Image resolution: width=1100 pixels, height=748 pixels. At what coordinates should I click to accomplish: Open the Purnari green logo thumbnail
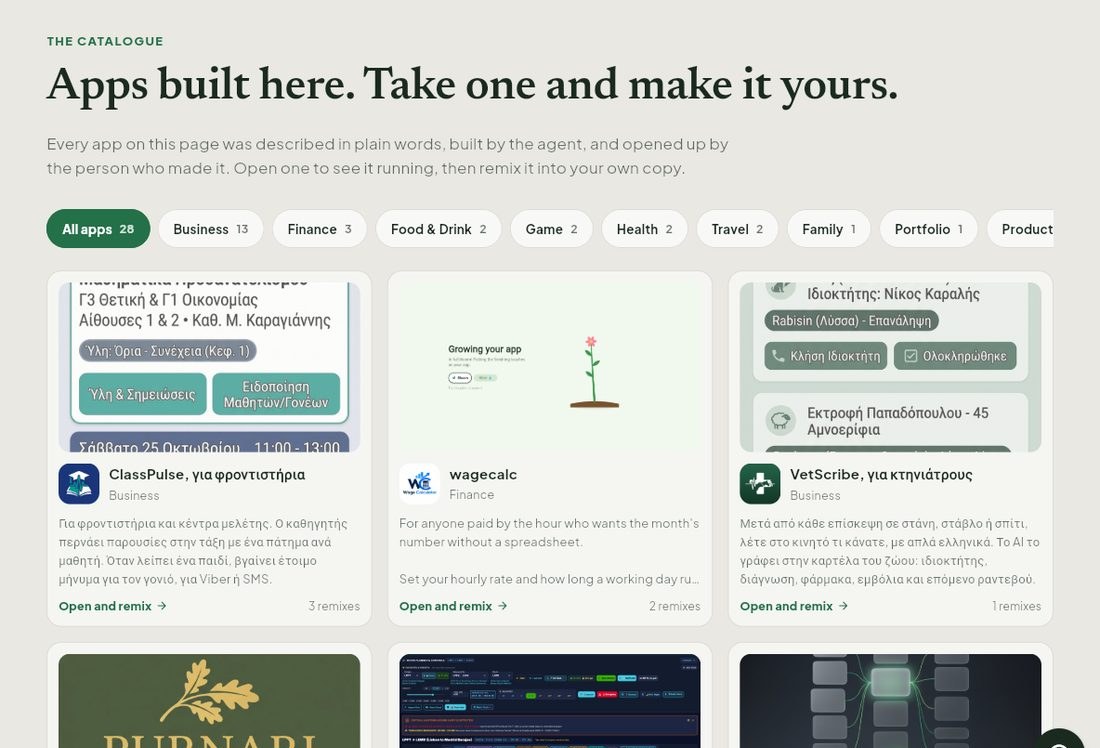[209, 701]
